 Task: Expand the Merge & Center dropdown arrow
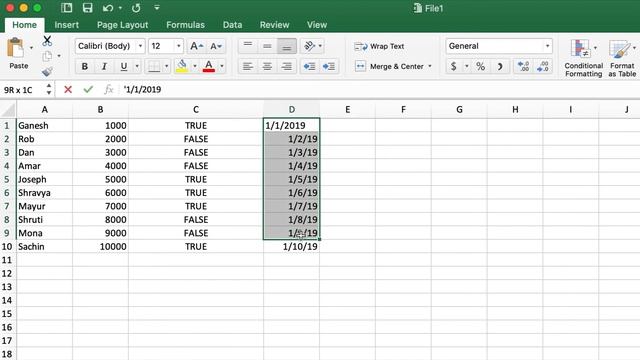pos(430,66)
